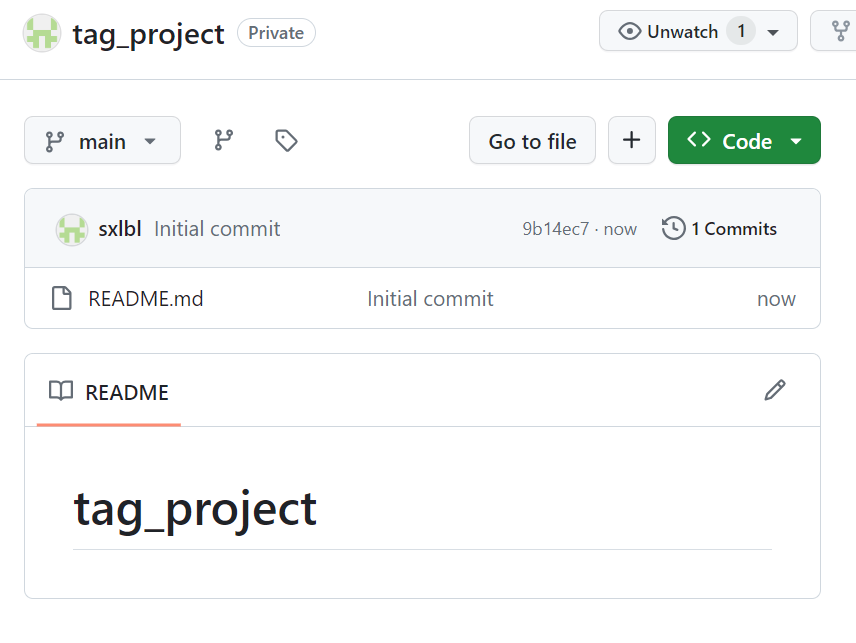Click the sxlbl username link
This screenshot has height=643, width=856.
pyautogui.click(x=120, y=229)
